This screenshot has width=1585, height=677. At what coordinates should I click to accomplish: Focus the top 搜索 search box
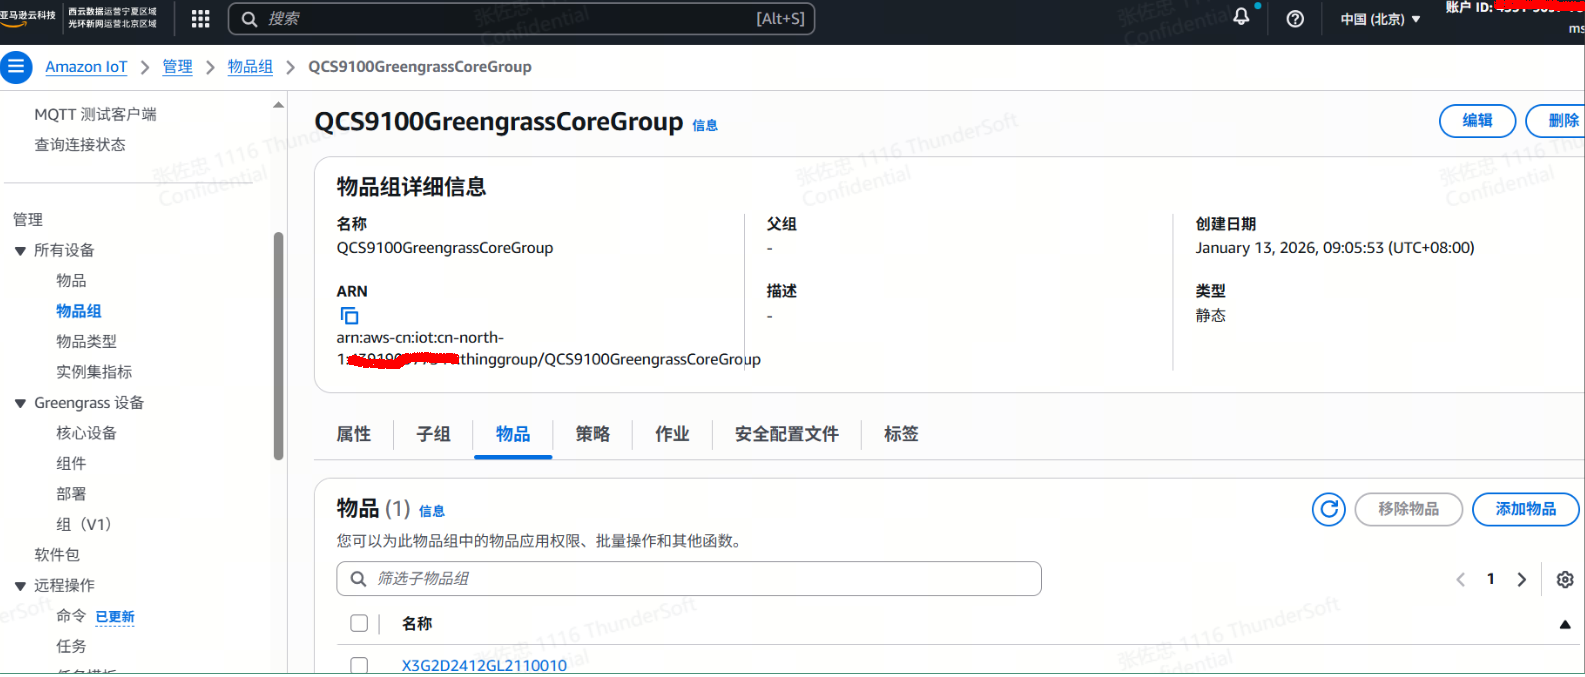[x=521, y=19]
